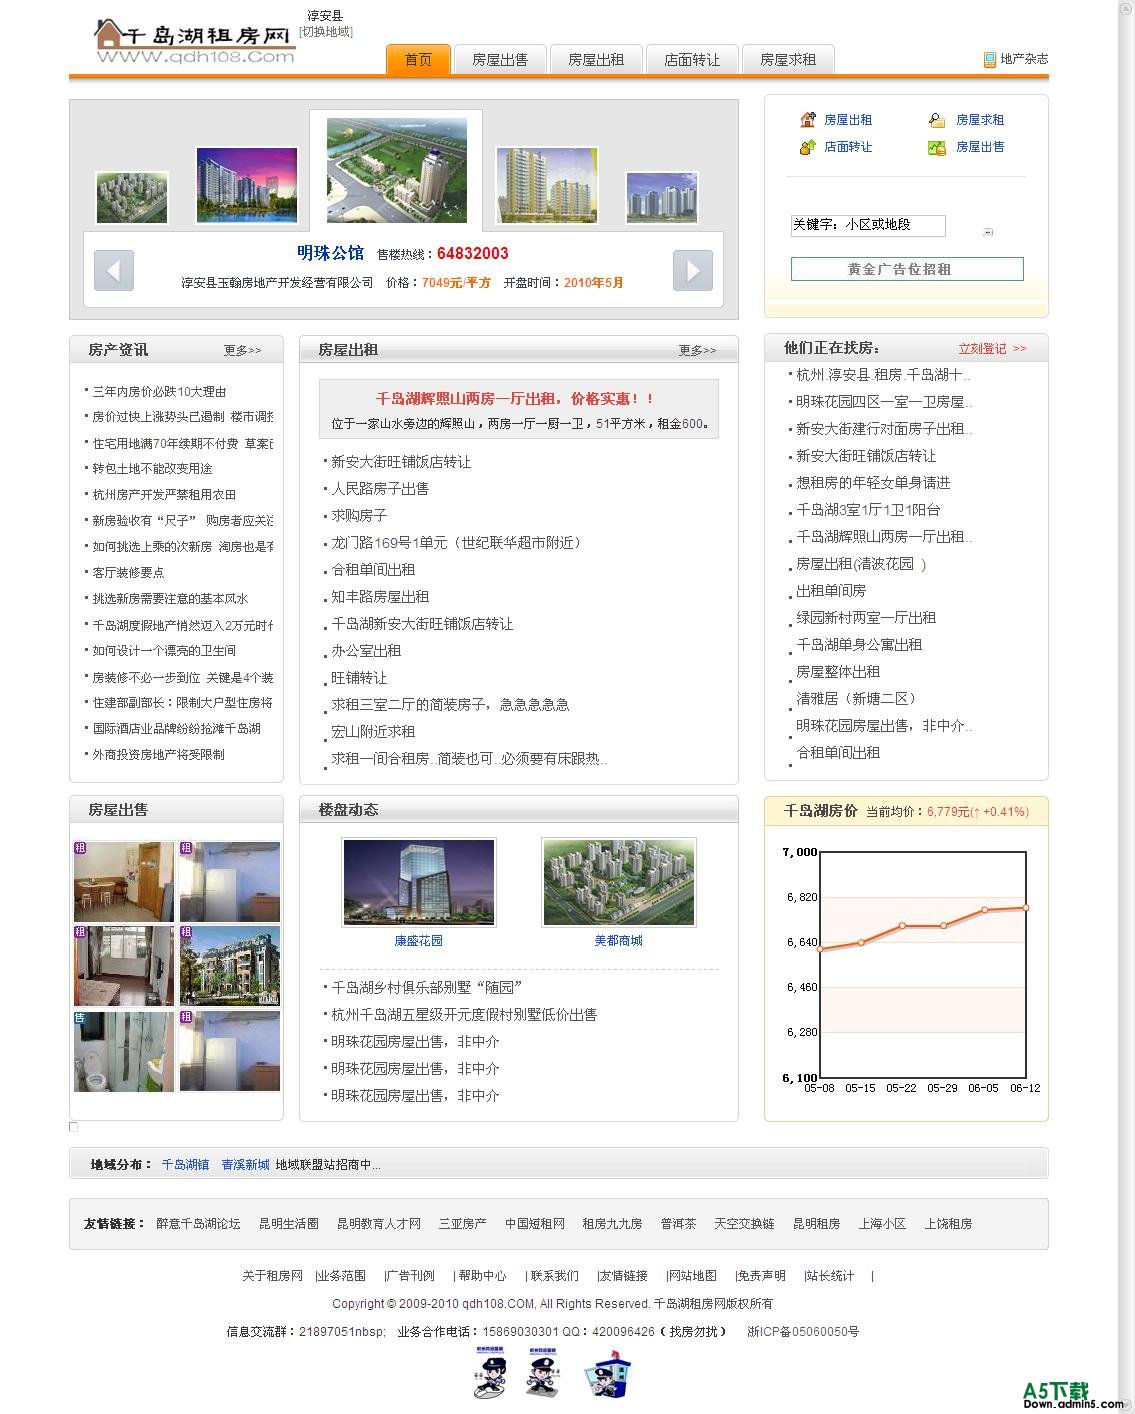The image size is (1135, 1414).
Task: Click the 千岛湖镇 region link
Action: 185,1165
